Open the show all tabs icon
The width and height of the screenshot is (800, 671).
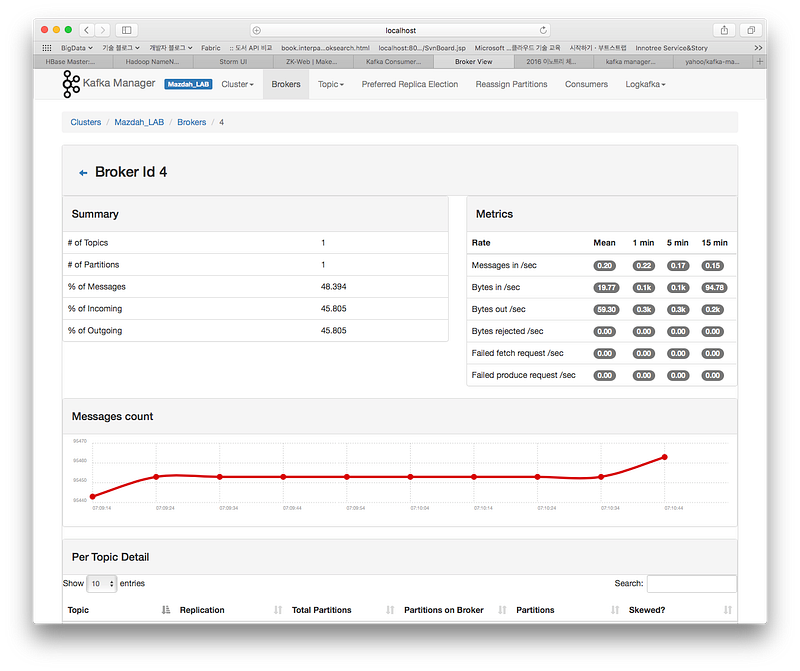point(751,30)
